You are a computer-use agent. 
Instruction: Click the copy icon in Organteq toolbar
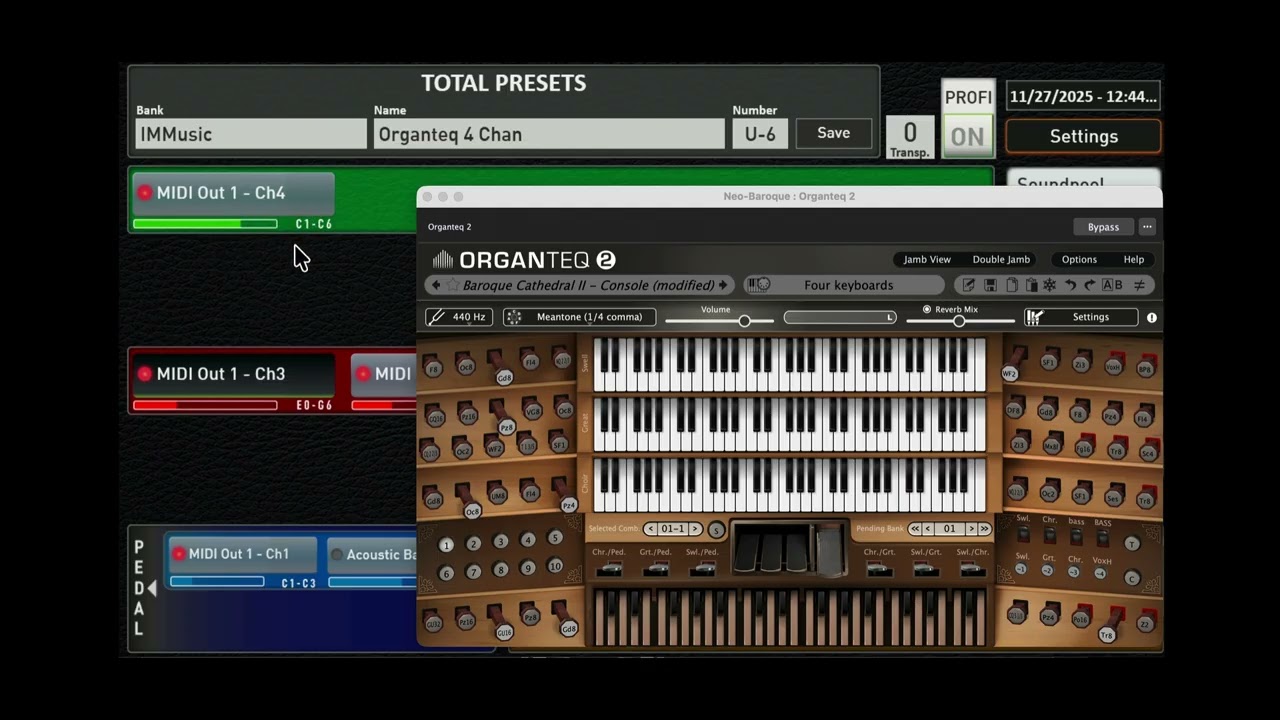(x=1011, y=285)
